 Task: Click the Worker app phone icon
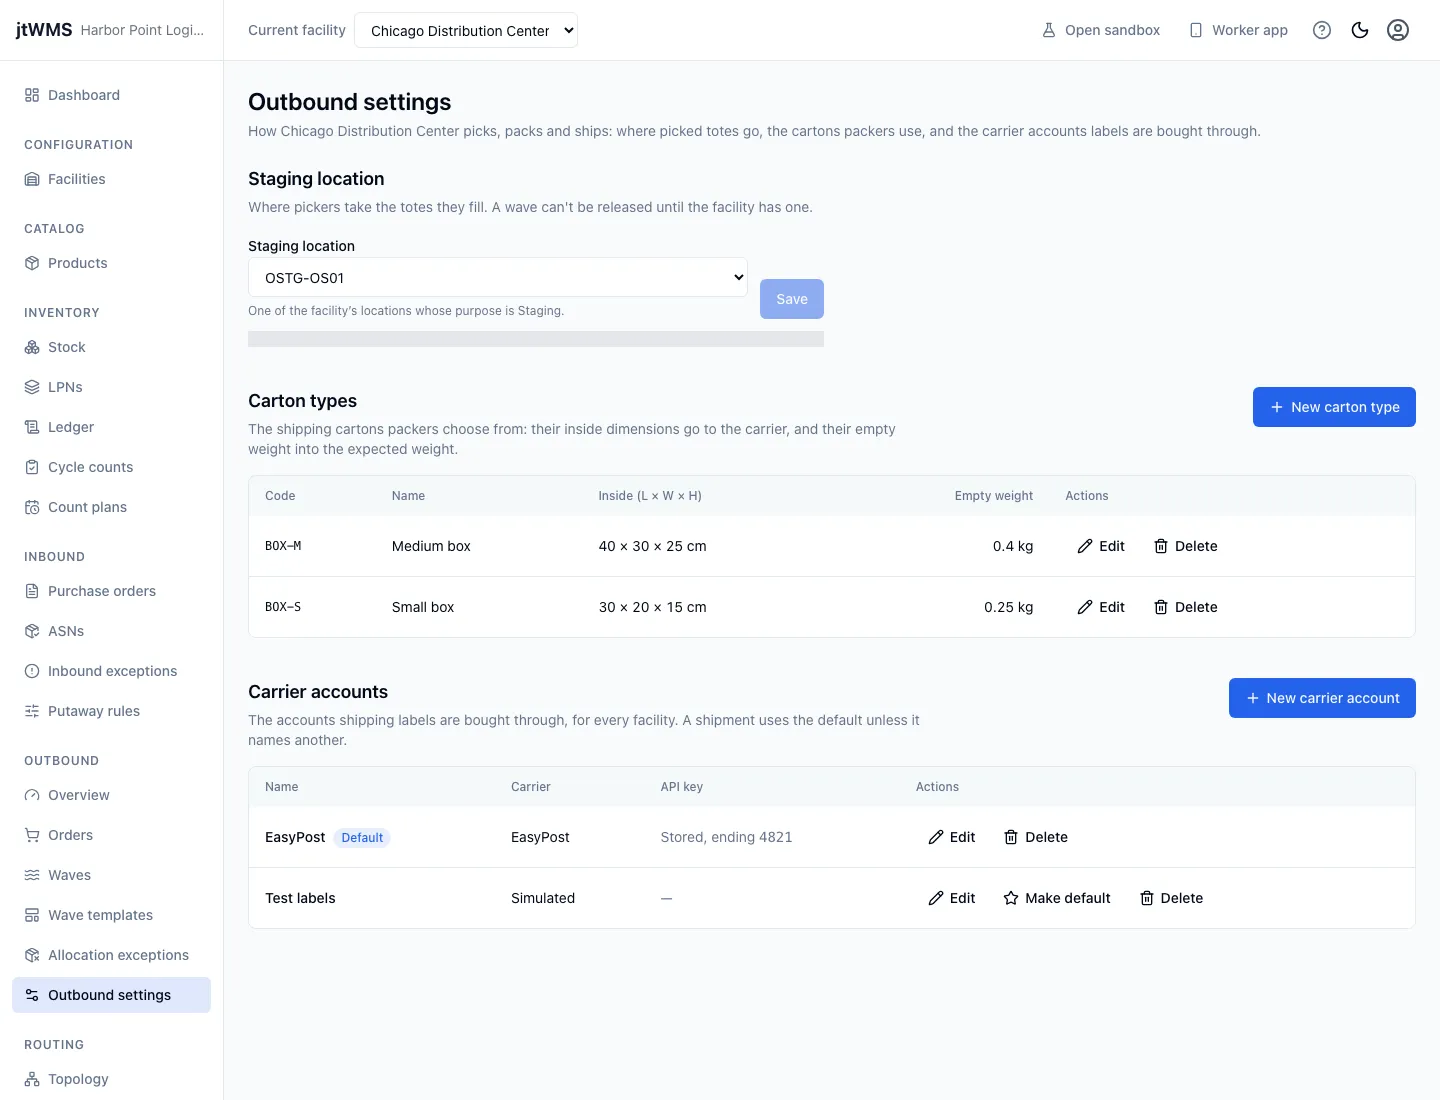(1196, 30)
